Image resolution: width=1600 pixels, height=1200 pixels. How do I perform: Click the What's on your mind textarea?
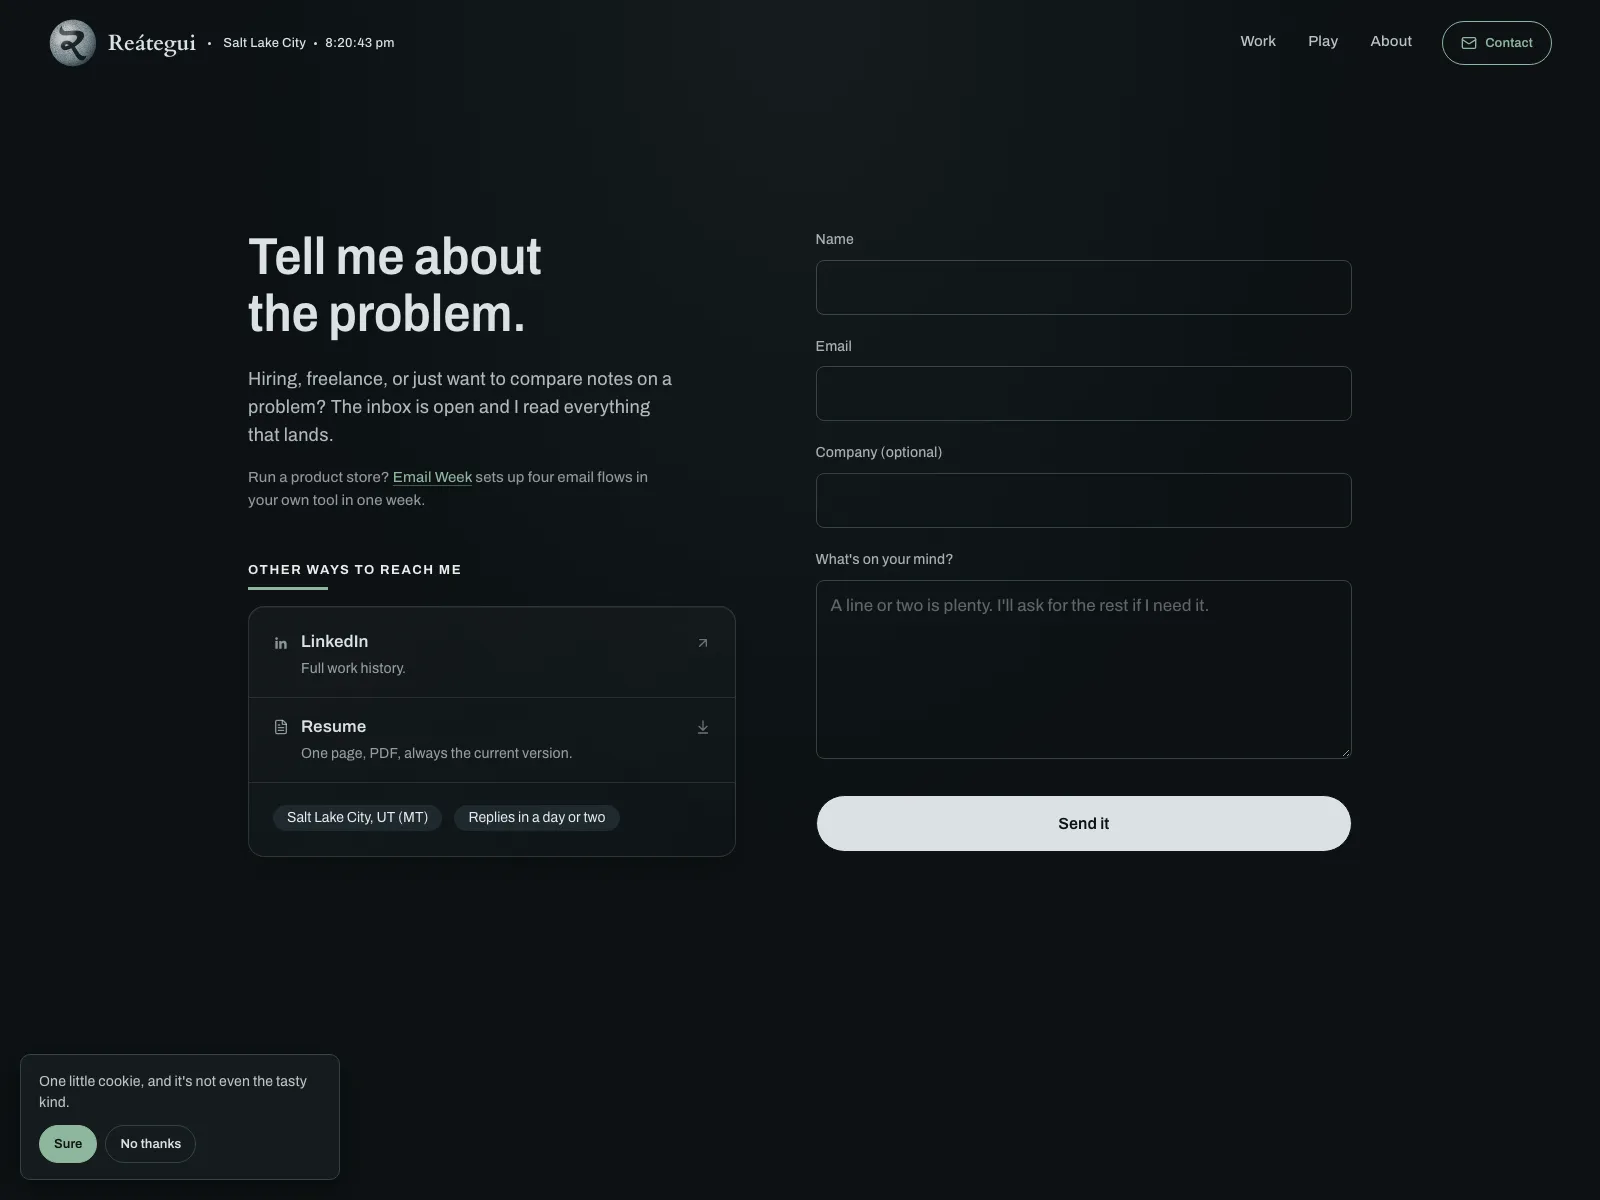pyautogui.click(x=1083, y=669)
